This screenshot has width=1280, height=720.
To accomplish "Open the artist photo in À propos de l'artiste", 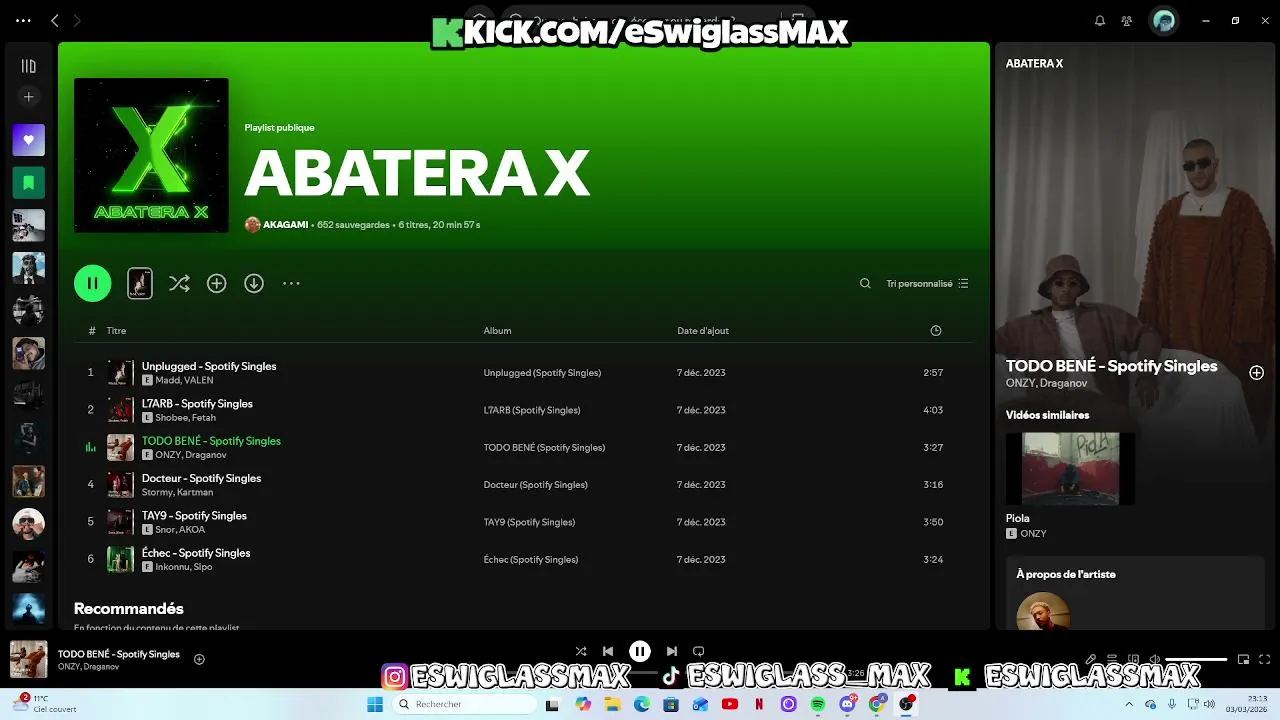I will [1043, 612].
